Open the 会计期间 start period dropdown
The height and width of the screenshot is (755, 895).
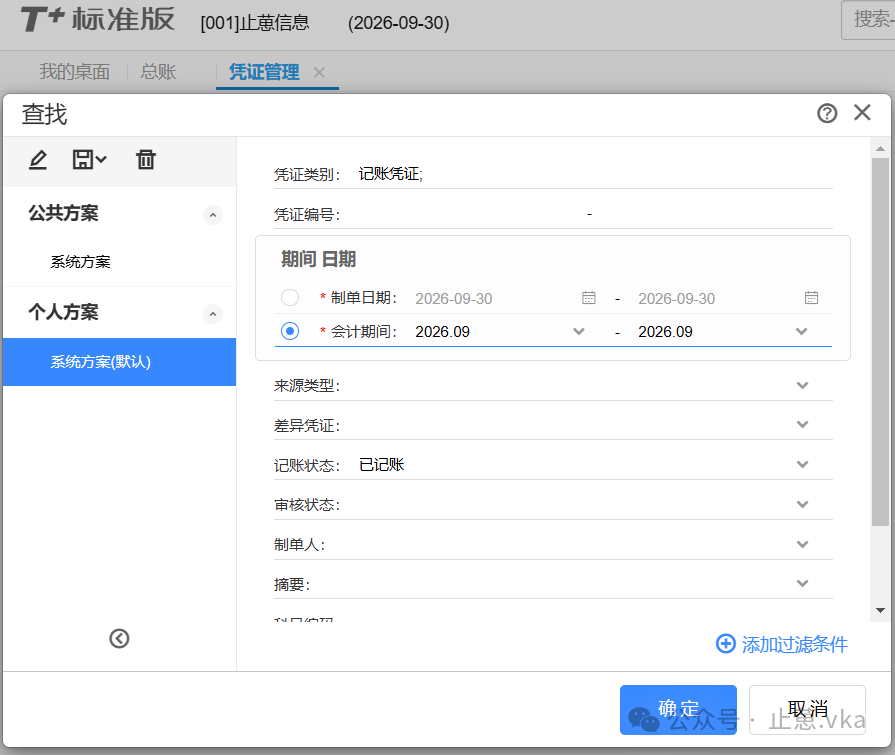coord(579,332)
